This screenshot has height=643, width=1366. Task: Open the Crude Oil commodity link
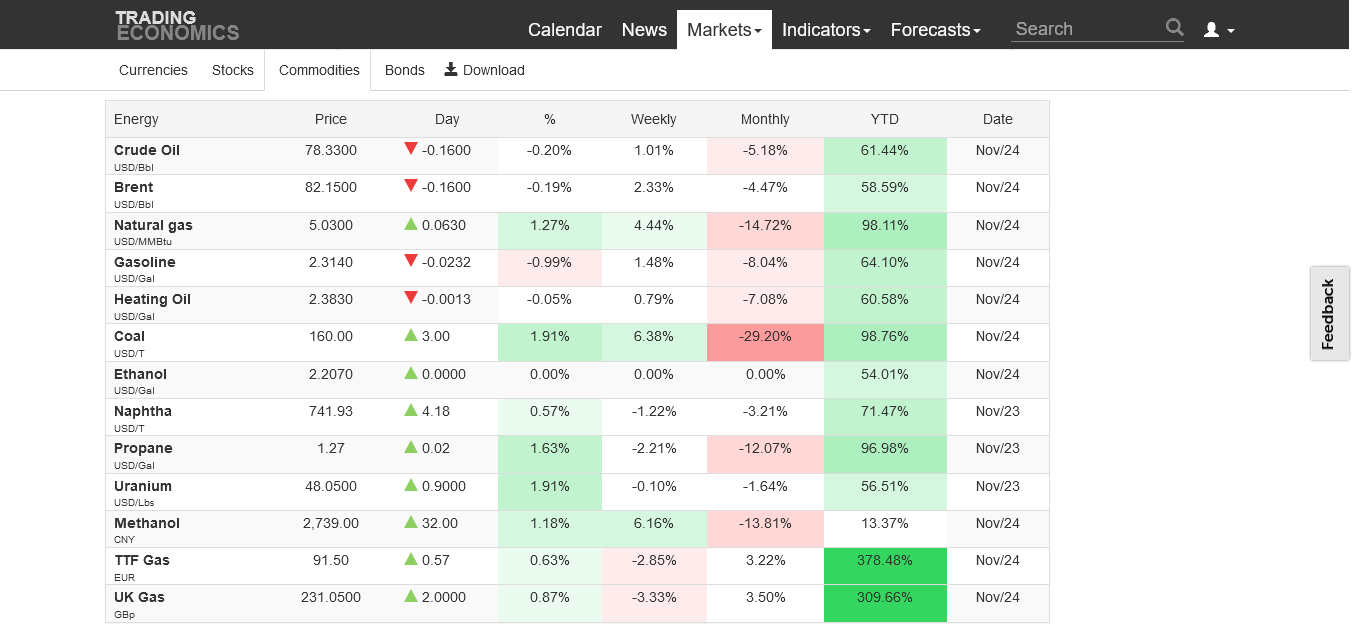tap(147, 150)
